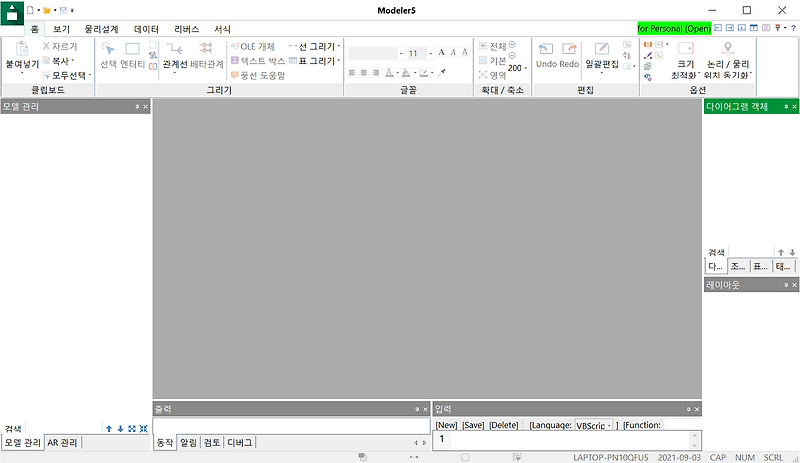Close the Output (출력) panel

[x=426, y=409]
